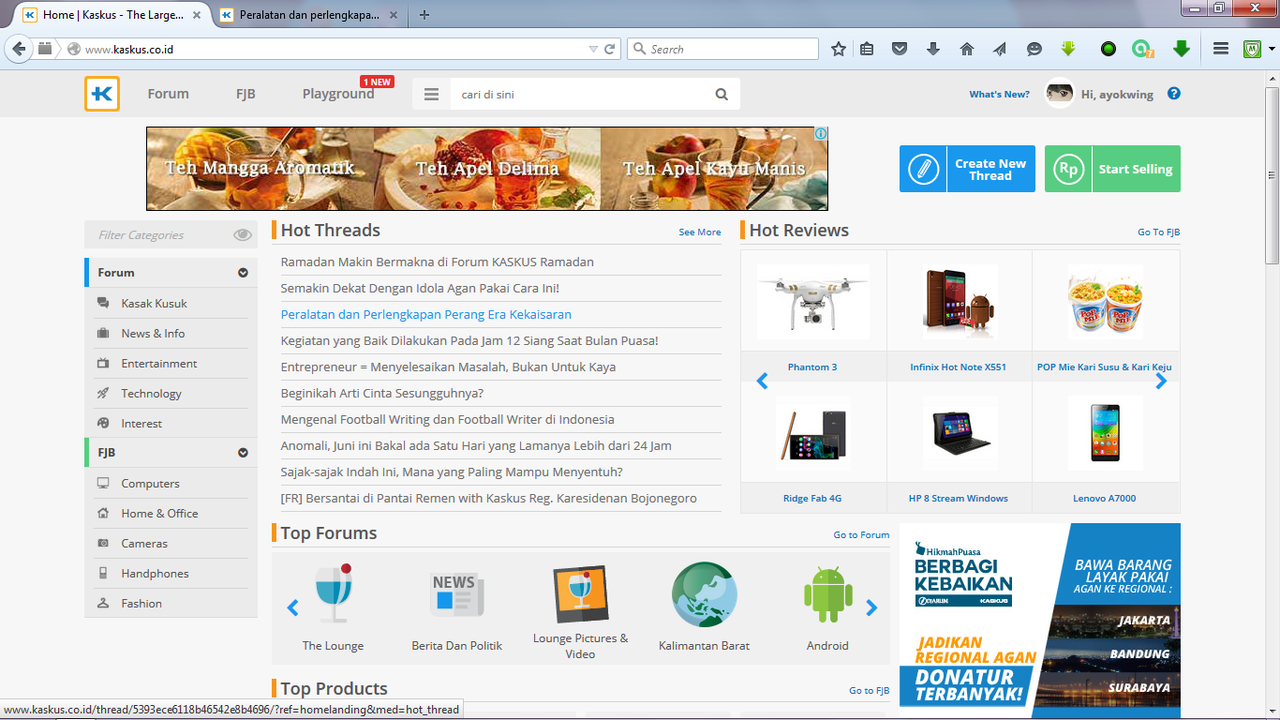
Task: Click the Technology rocket icon
Action: 103,393
